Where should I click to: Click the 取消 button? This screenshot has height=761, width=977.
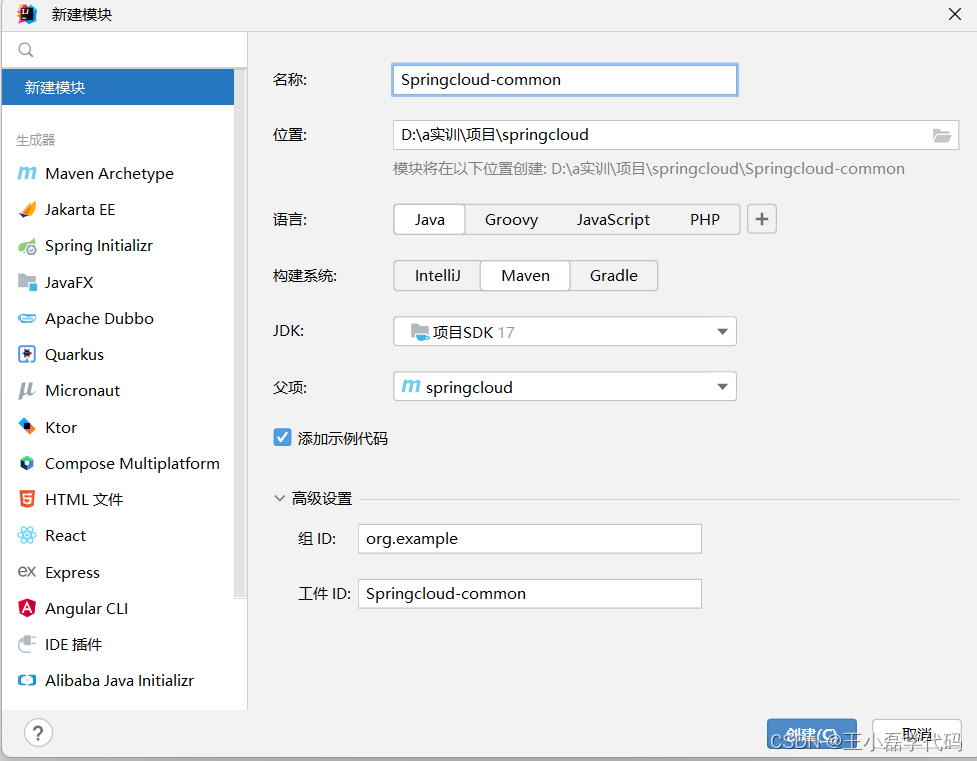click(916, 733)
